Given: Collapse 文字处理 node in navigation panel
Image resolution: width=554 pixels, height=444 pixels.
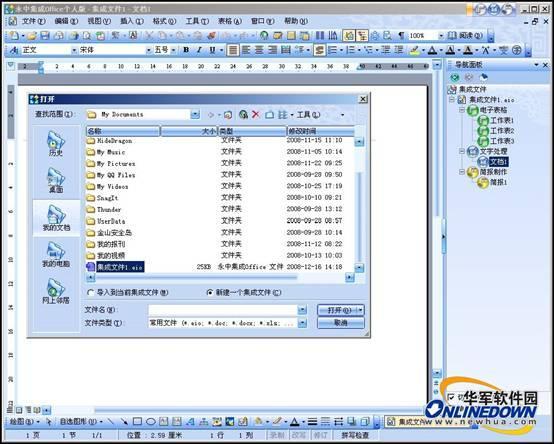Looking at the screenshot, I should tap(462, 151).
